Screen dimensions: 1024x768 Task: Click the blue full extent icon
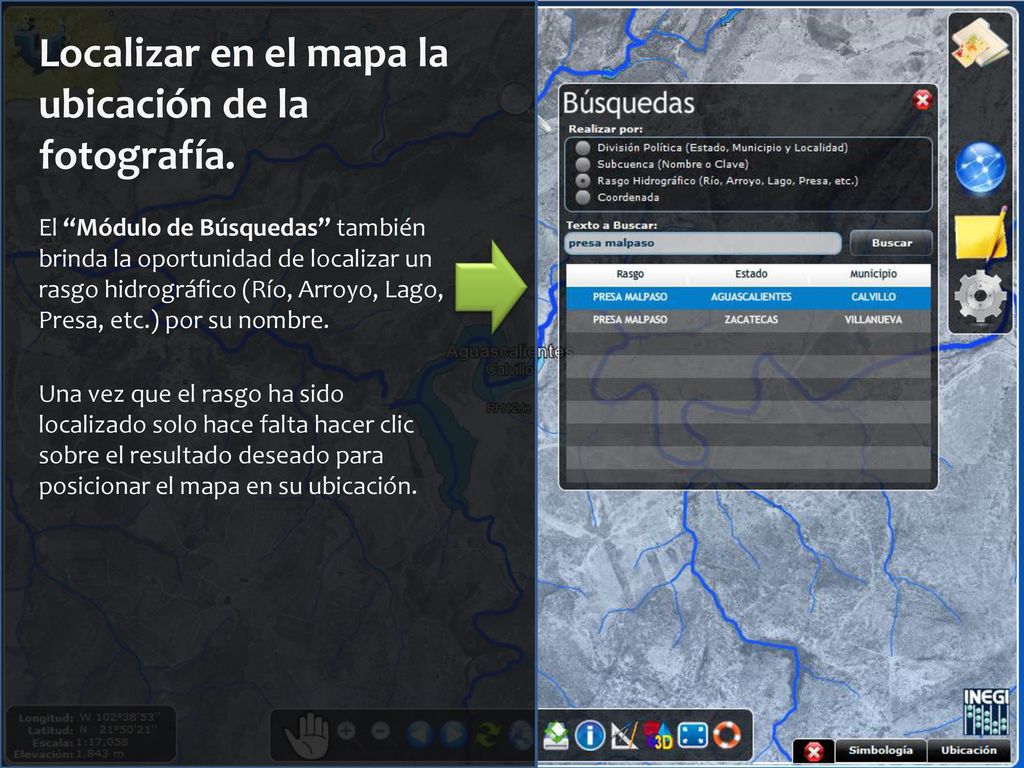pos(692,735)
